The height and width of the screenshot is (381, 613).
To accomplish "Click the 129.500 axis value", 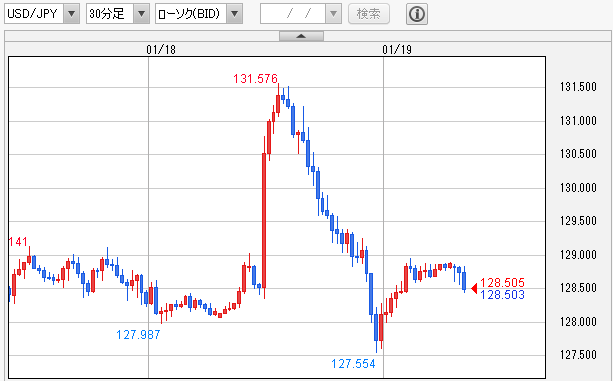I will (578, 221).
